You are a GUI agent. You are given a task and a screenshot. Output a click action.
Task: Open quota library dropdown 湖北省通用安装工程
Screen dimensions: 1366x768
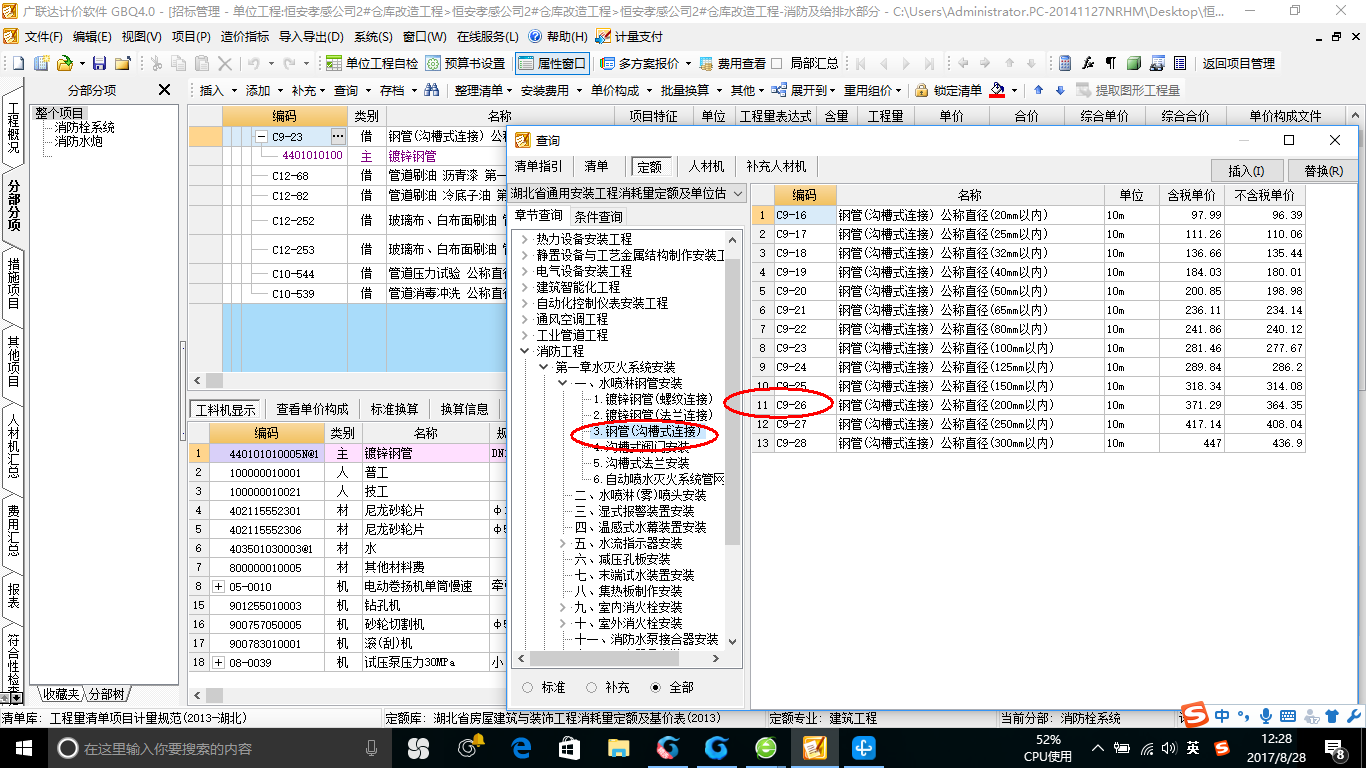[628, 193]
